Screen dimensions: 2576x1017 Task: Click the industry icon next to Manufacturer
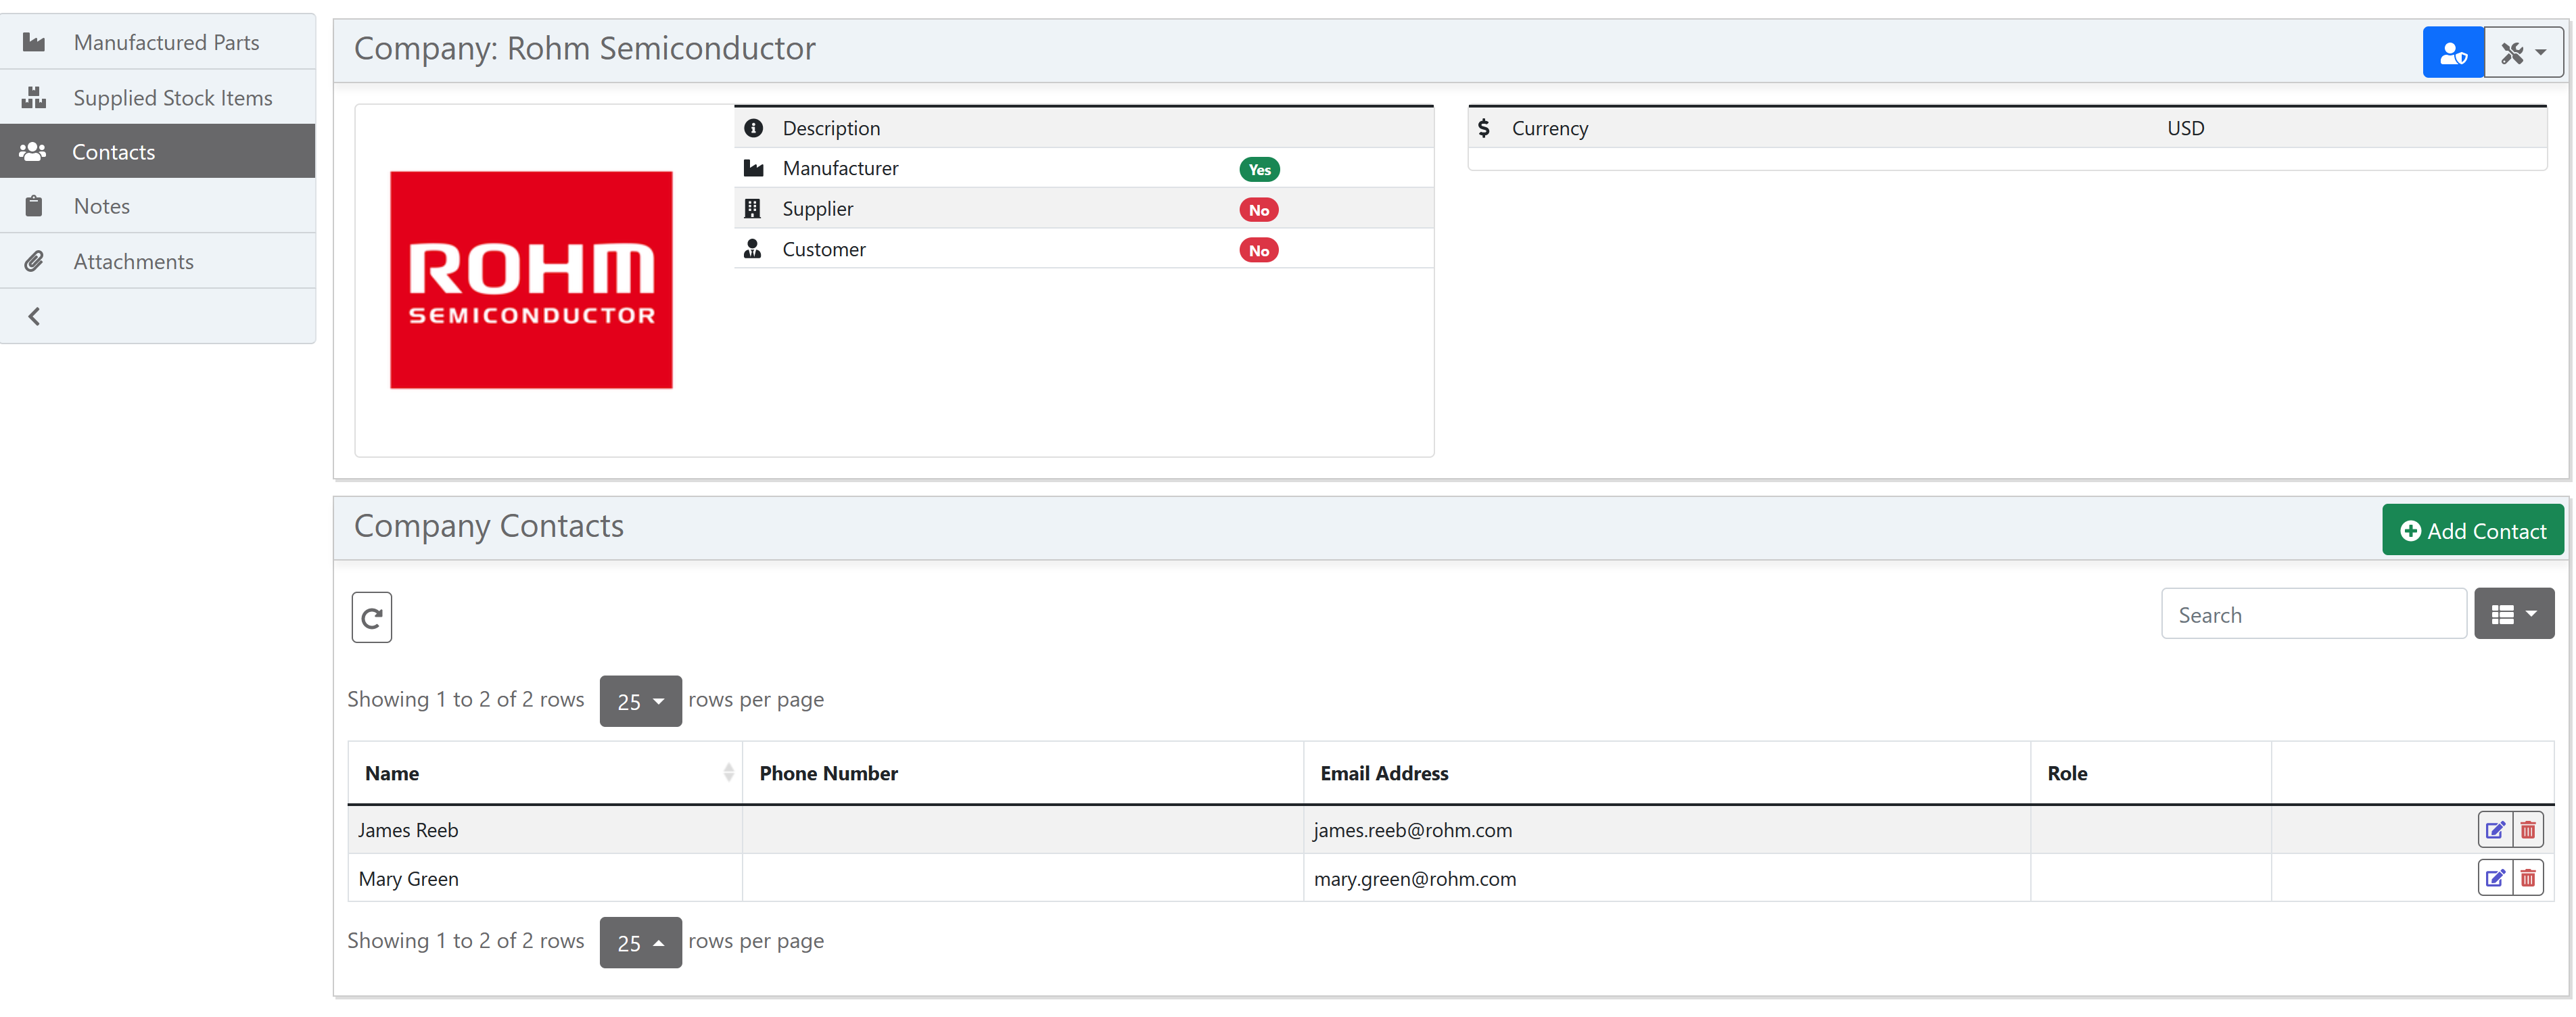(753, 168)
